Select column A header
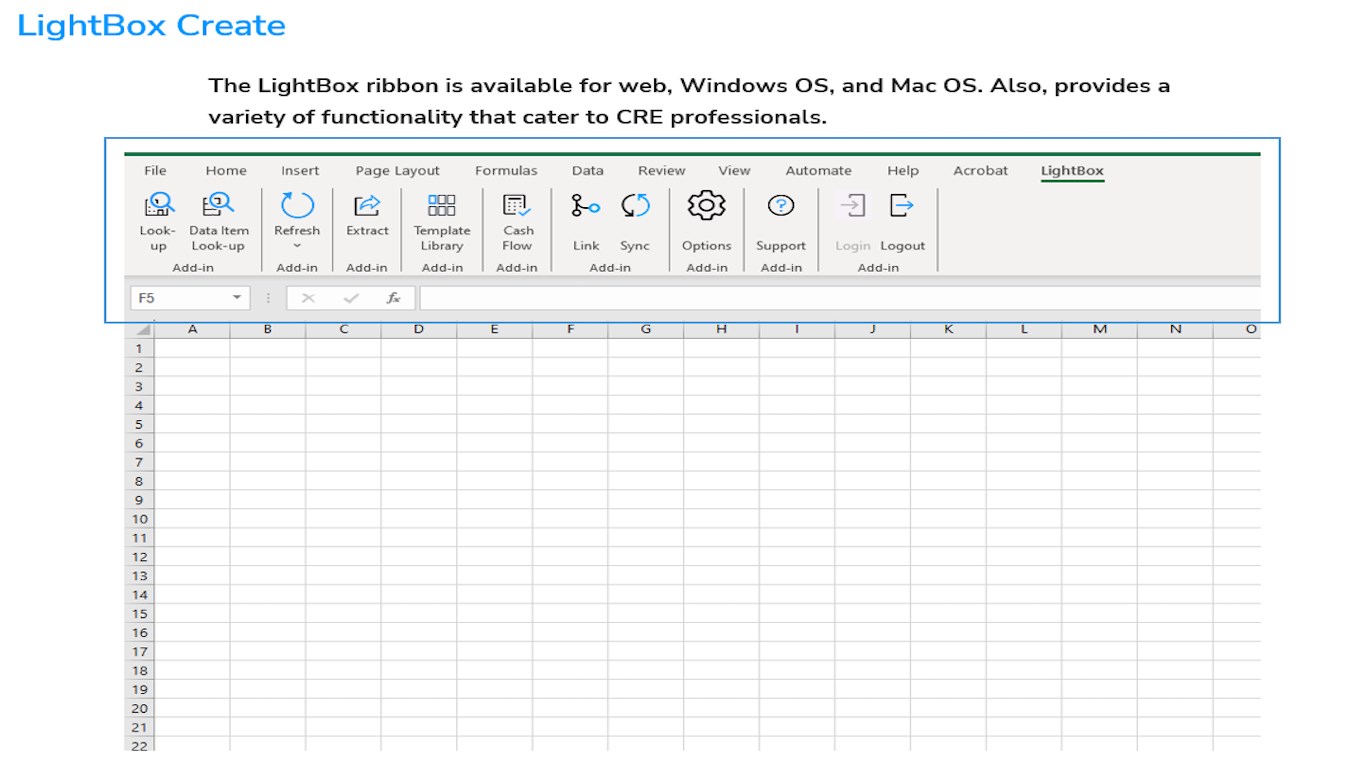1366x768 pixels. tap(192, 329)
